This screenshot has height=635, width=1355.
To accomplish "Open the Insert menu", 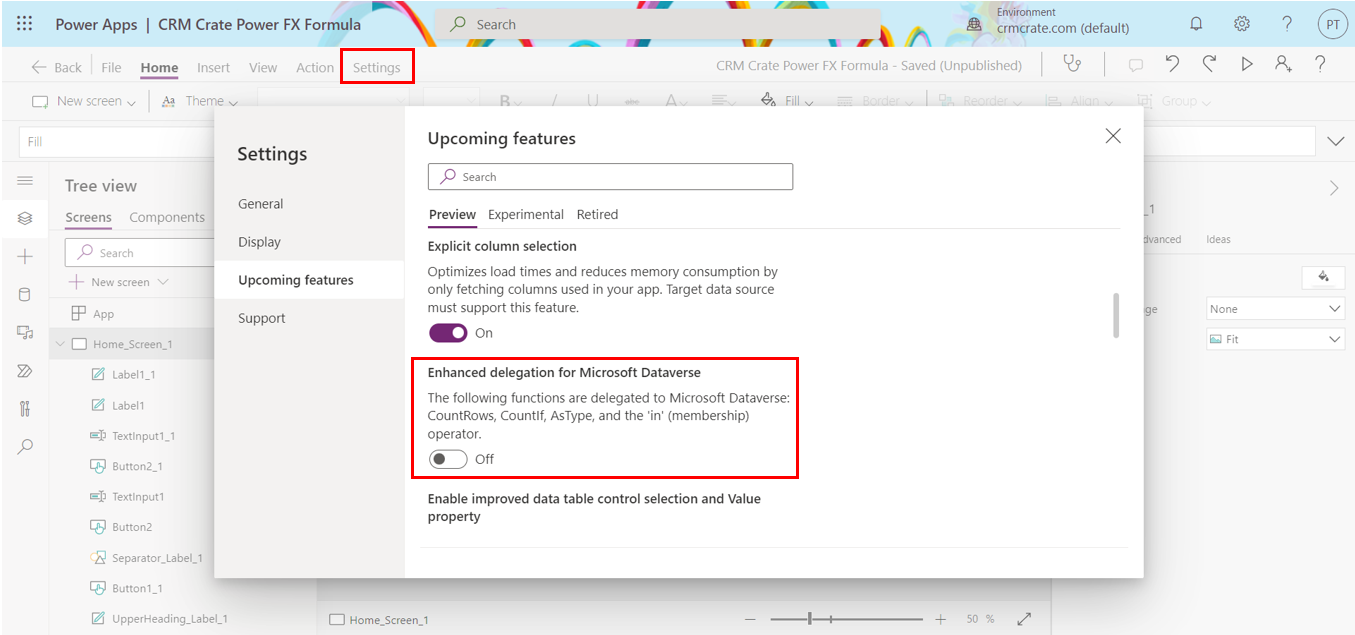I will point(213,67).
